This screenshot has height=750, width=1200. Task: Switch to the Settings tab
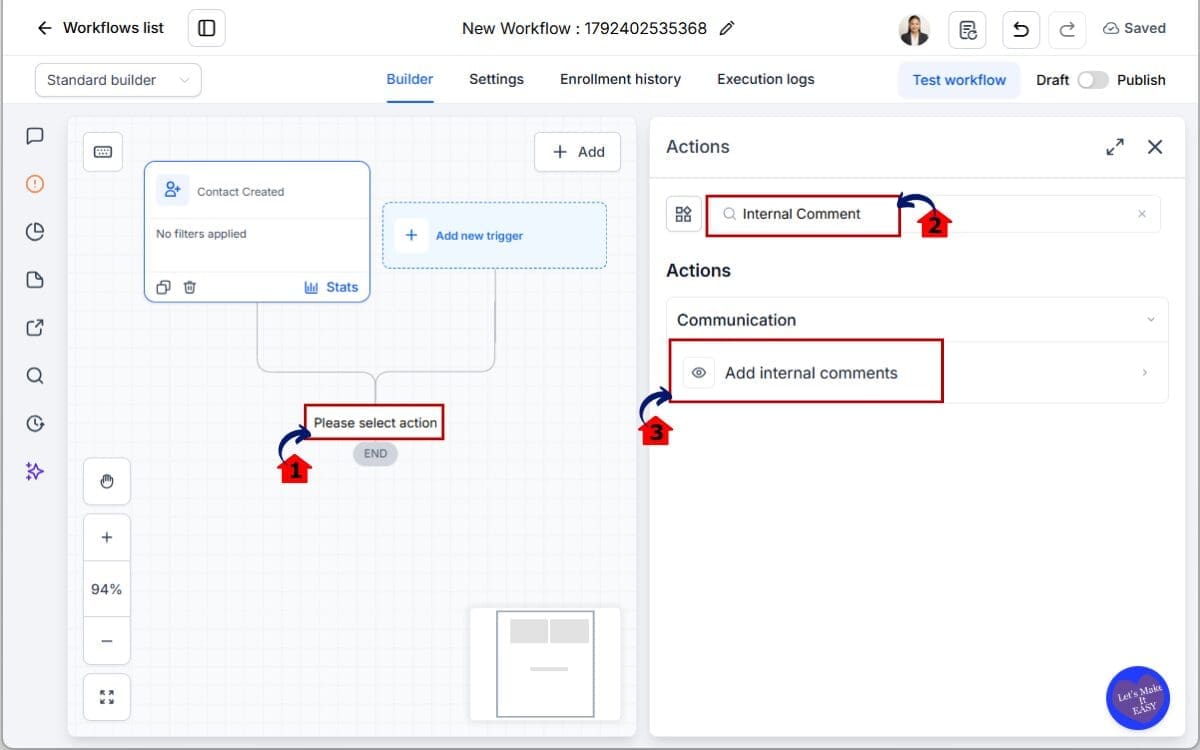[496, 79]
